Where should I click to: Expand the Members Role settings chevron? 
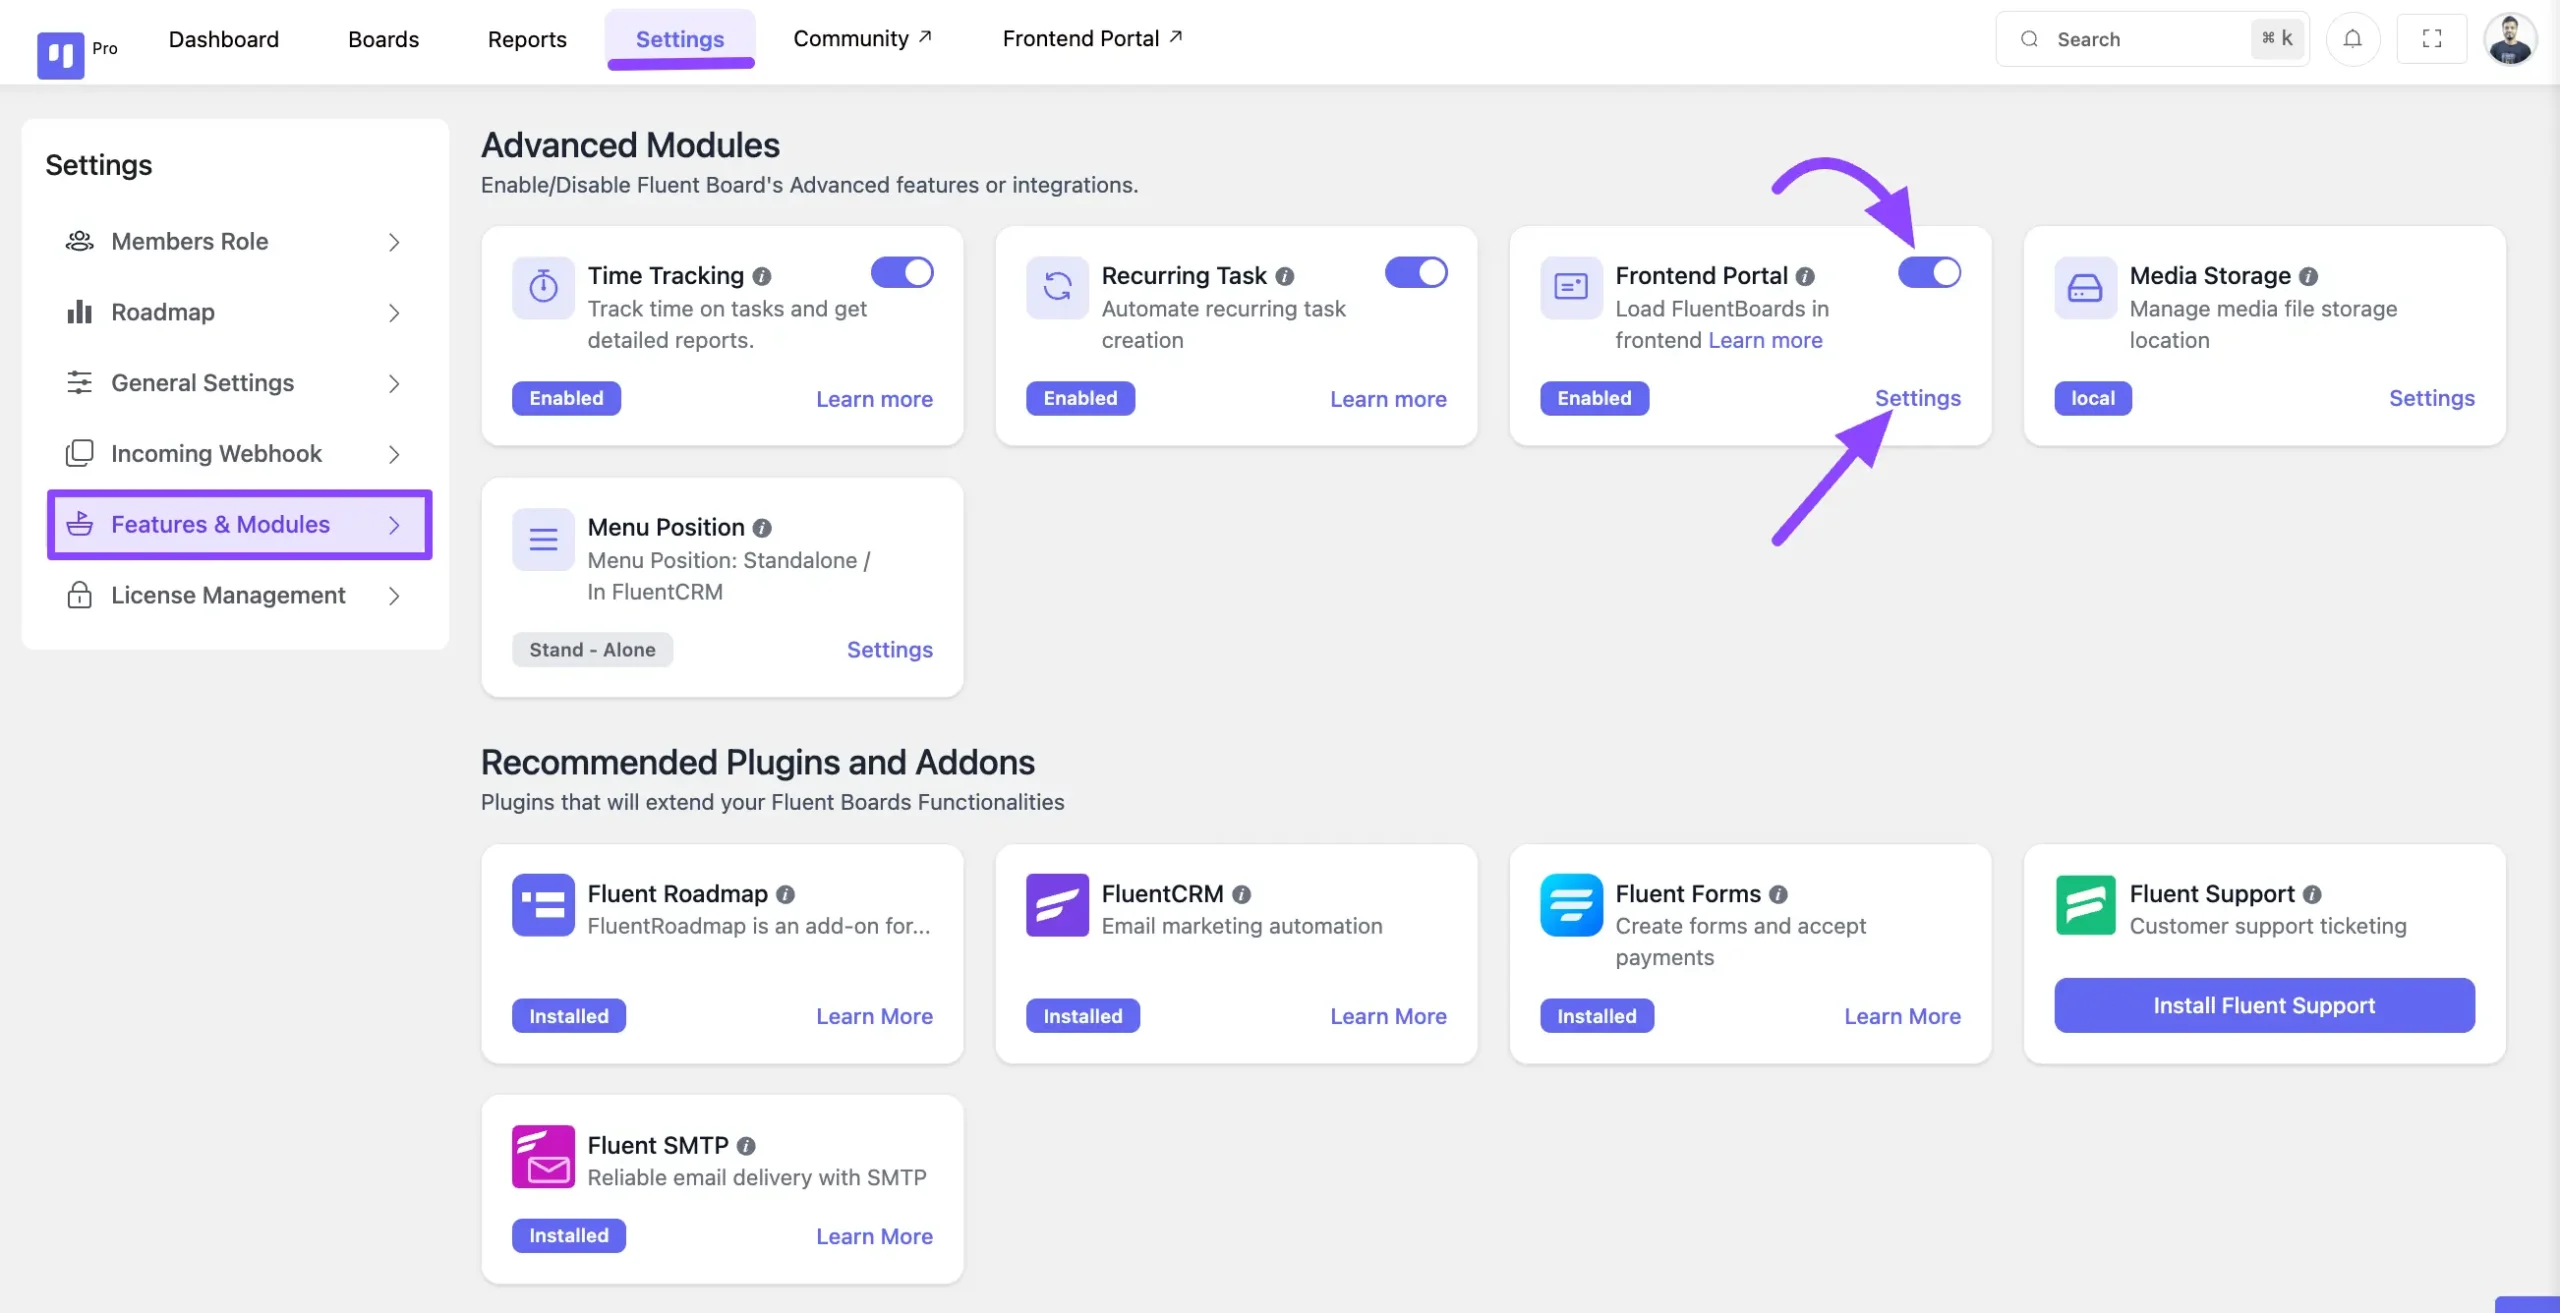[x=394, y=242]
